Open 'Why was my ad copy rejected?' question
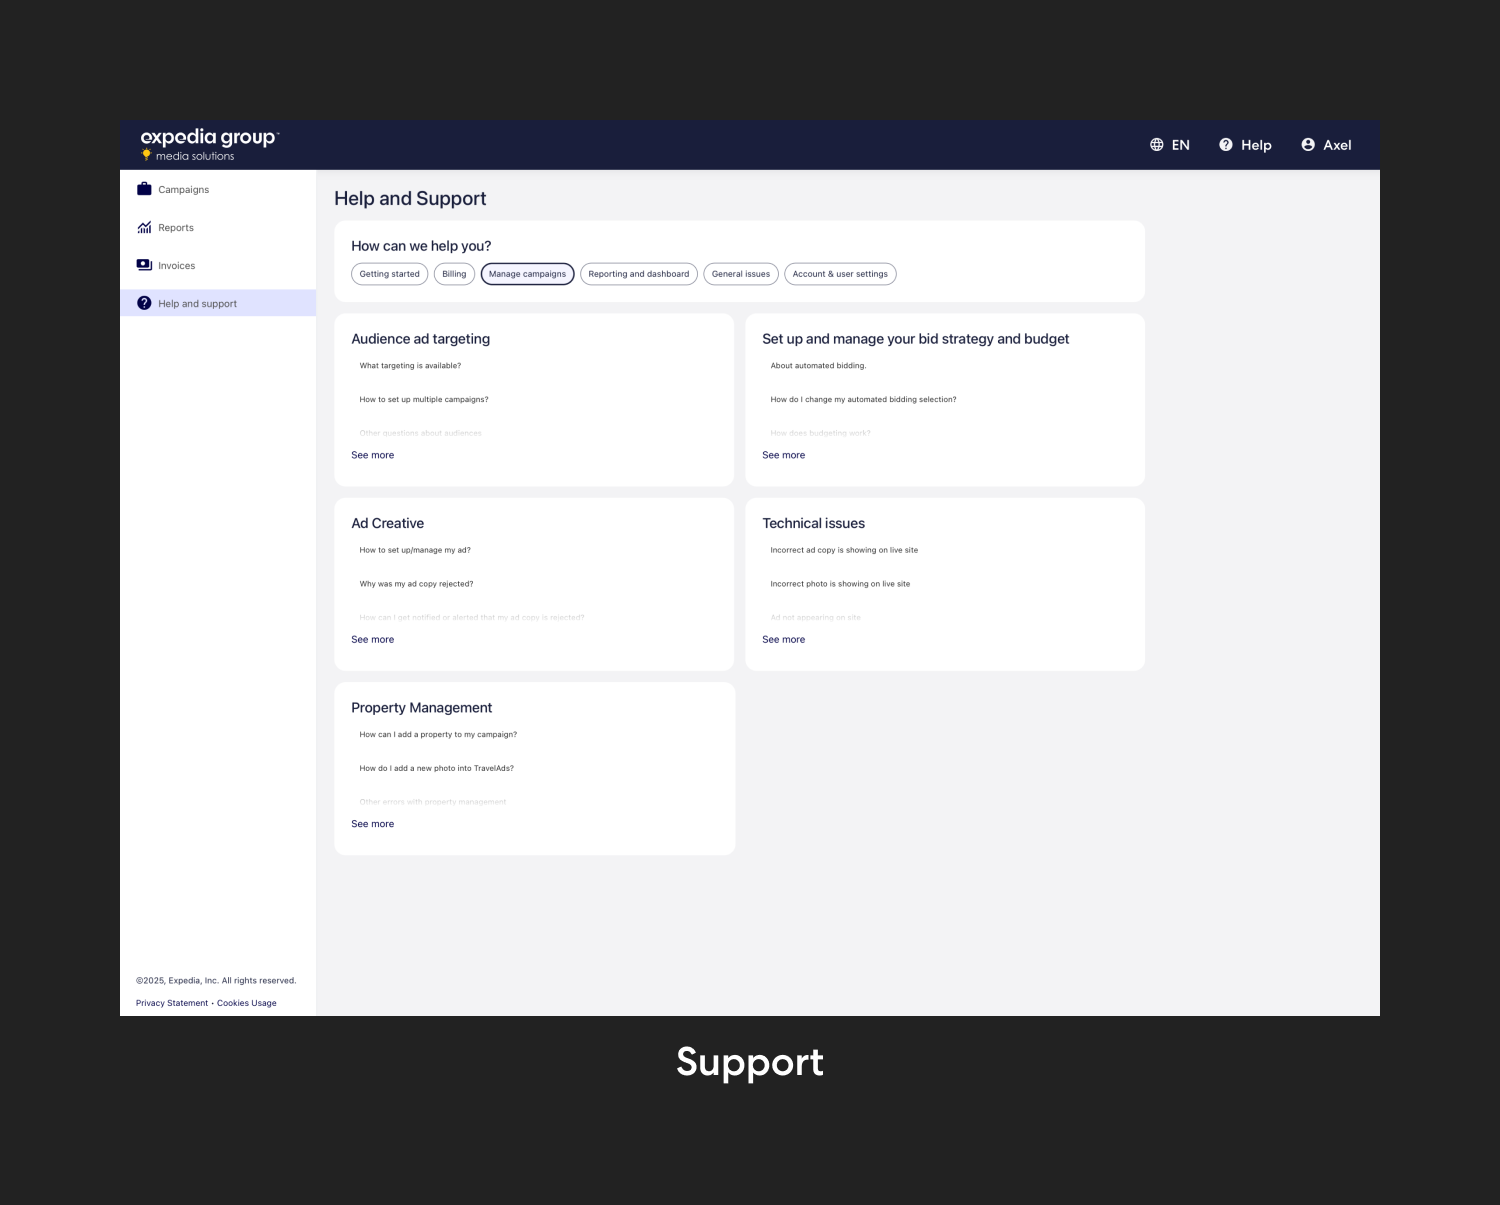The width and height of the screenshot is (1500, 1205). point(416,583)
